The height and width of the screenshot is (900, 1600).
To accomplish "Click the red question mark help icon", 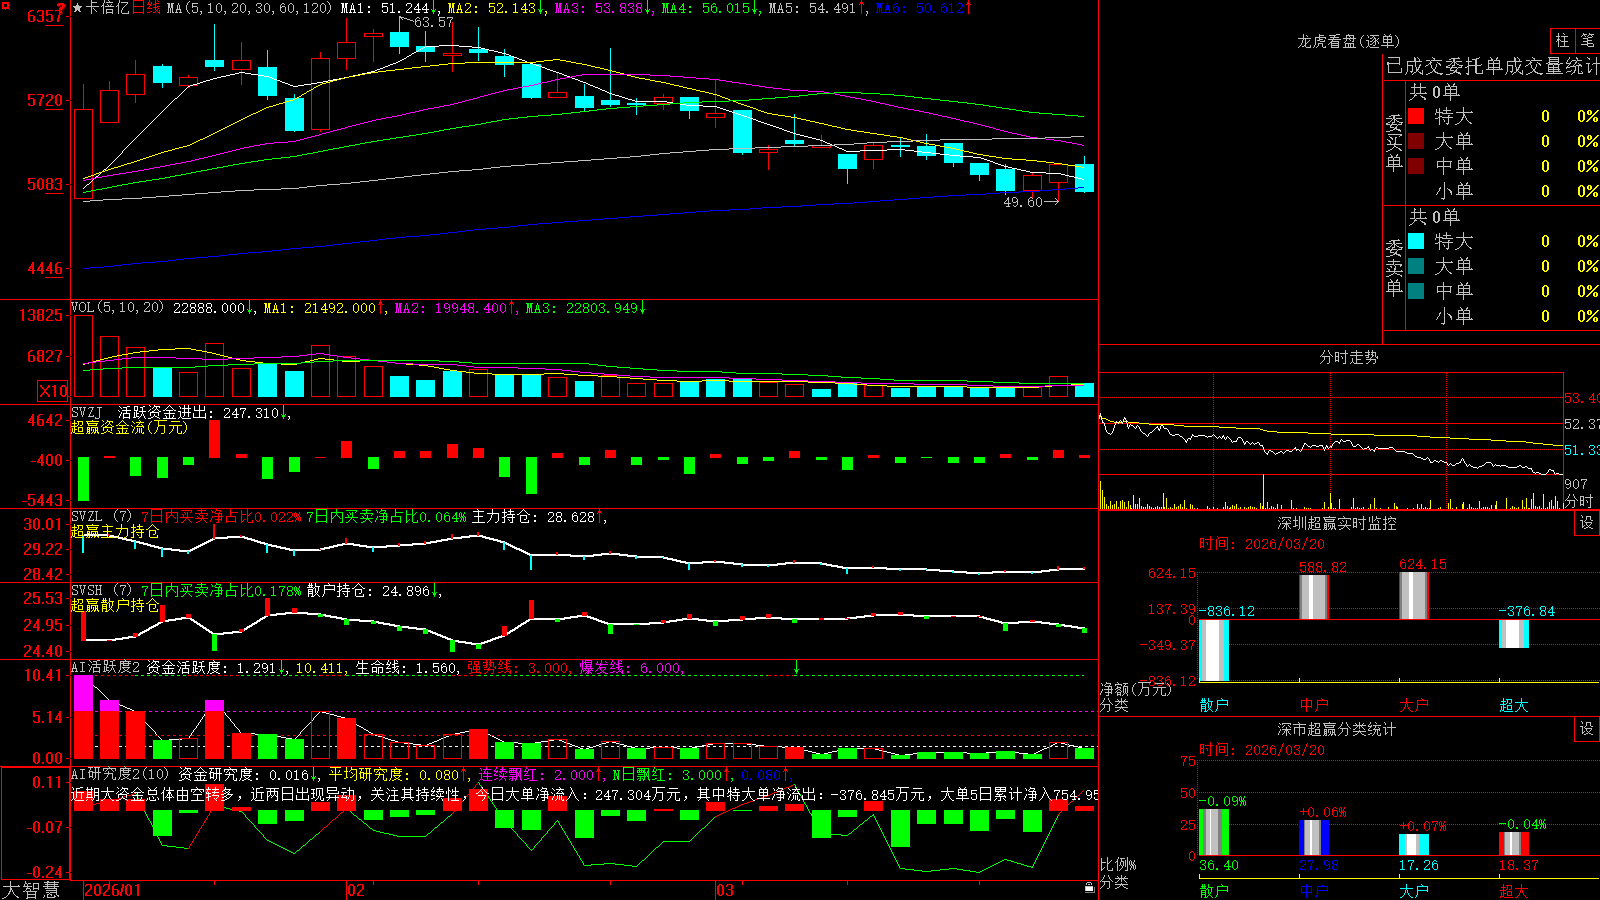I will pyautogui.click(x=62, y=8).
